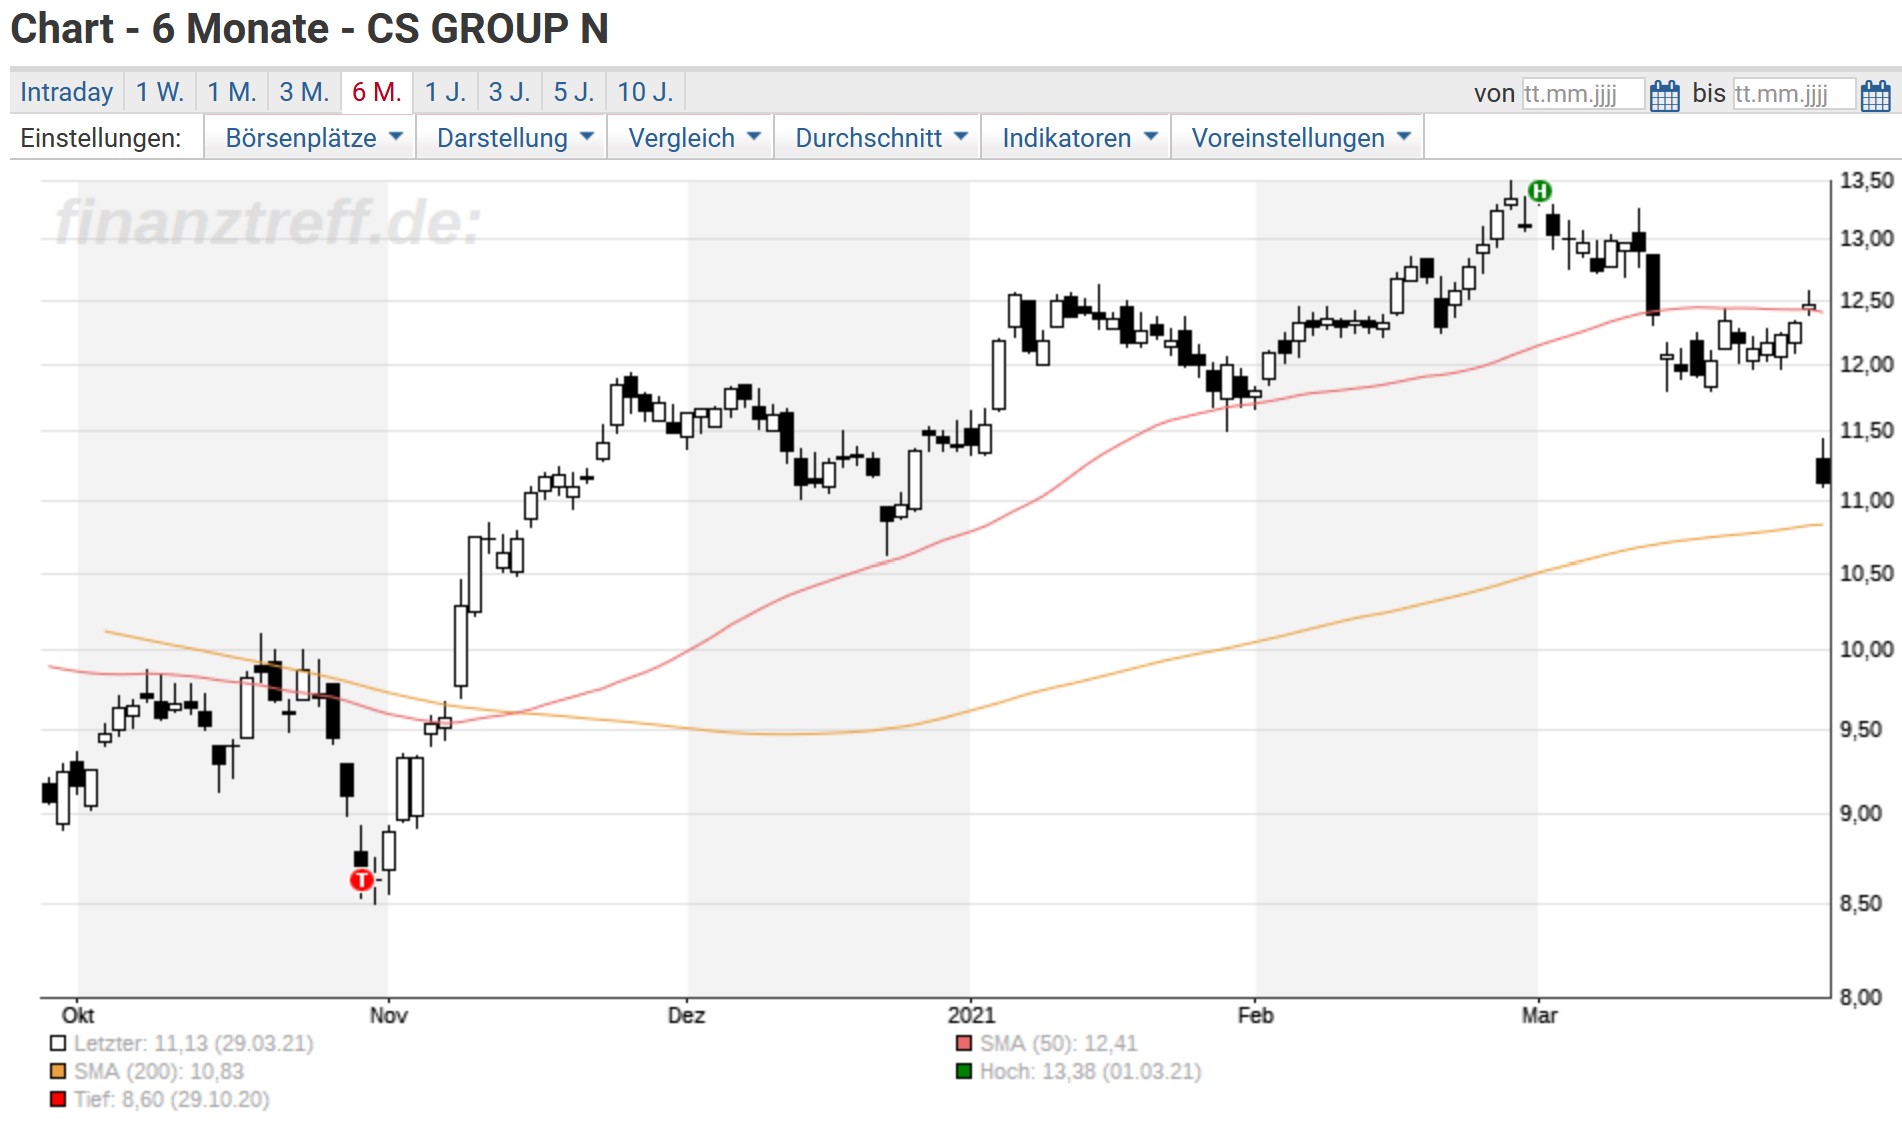Click the 'Mar' x-axis label
1902x1122 pixels.
tap(1539, 1015)
